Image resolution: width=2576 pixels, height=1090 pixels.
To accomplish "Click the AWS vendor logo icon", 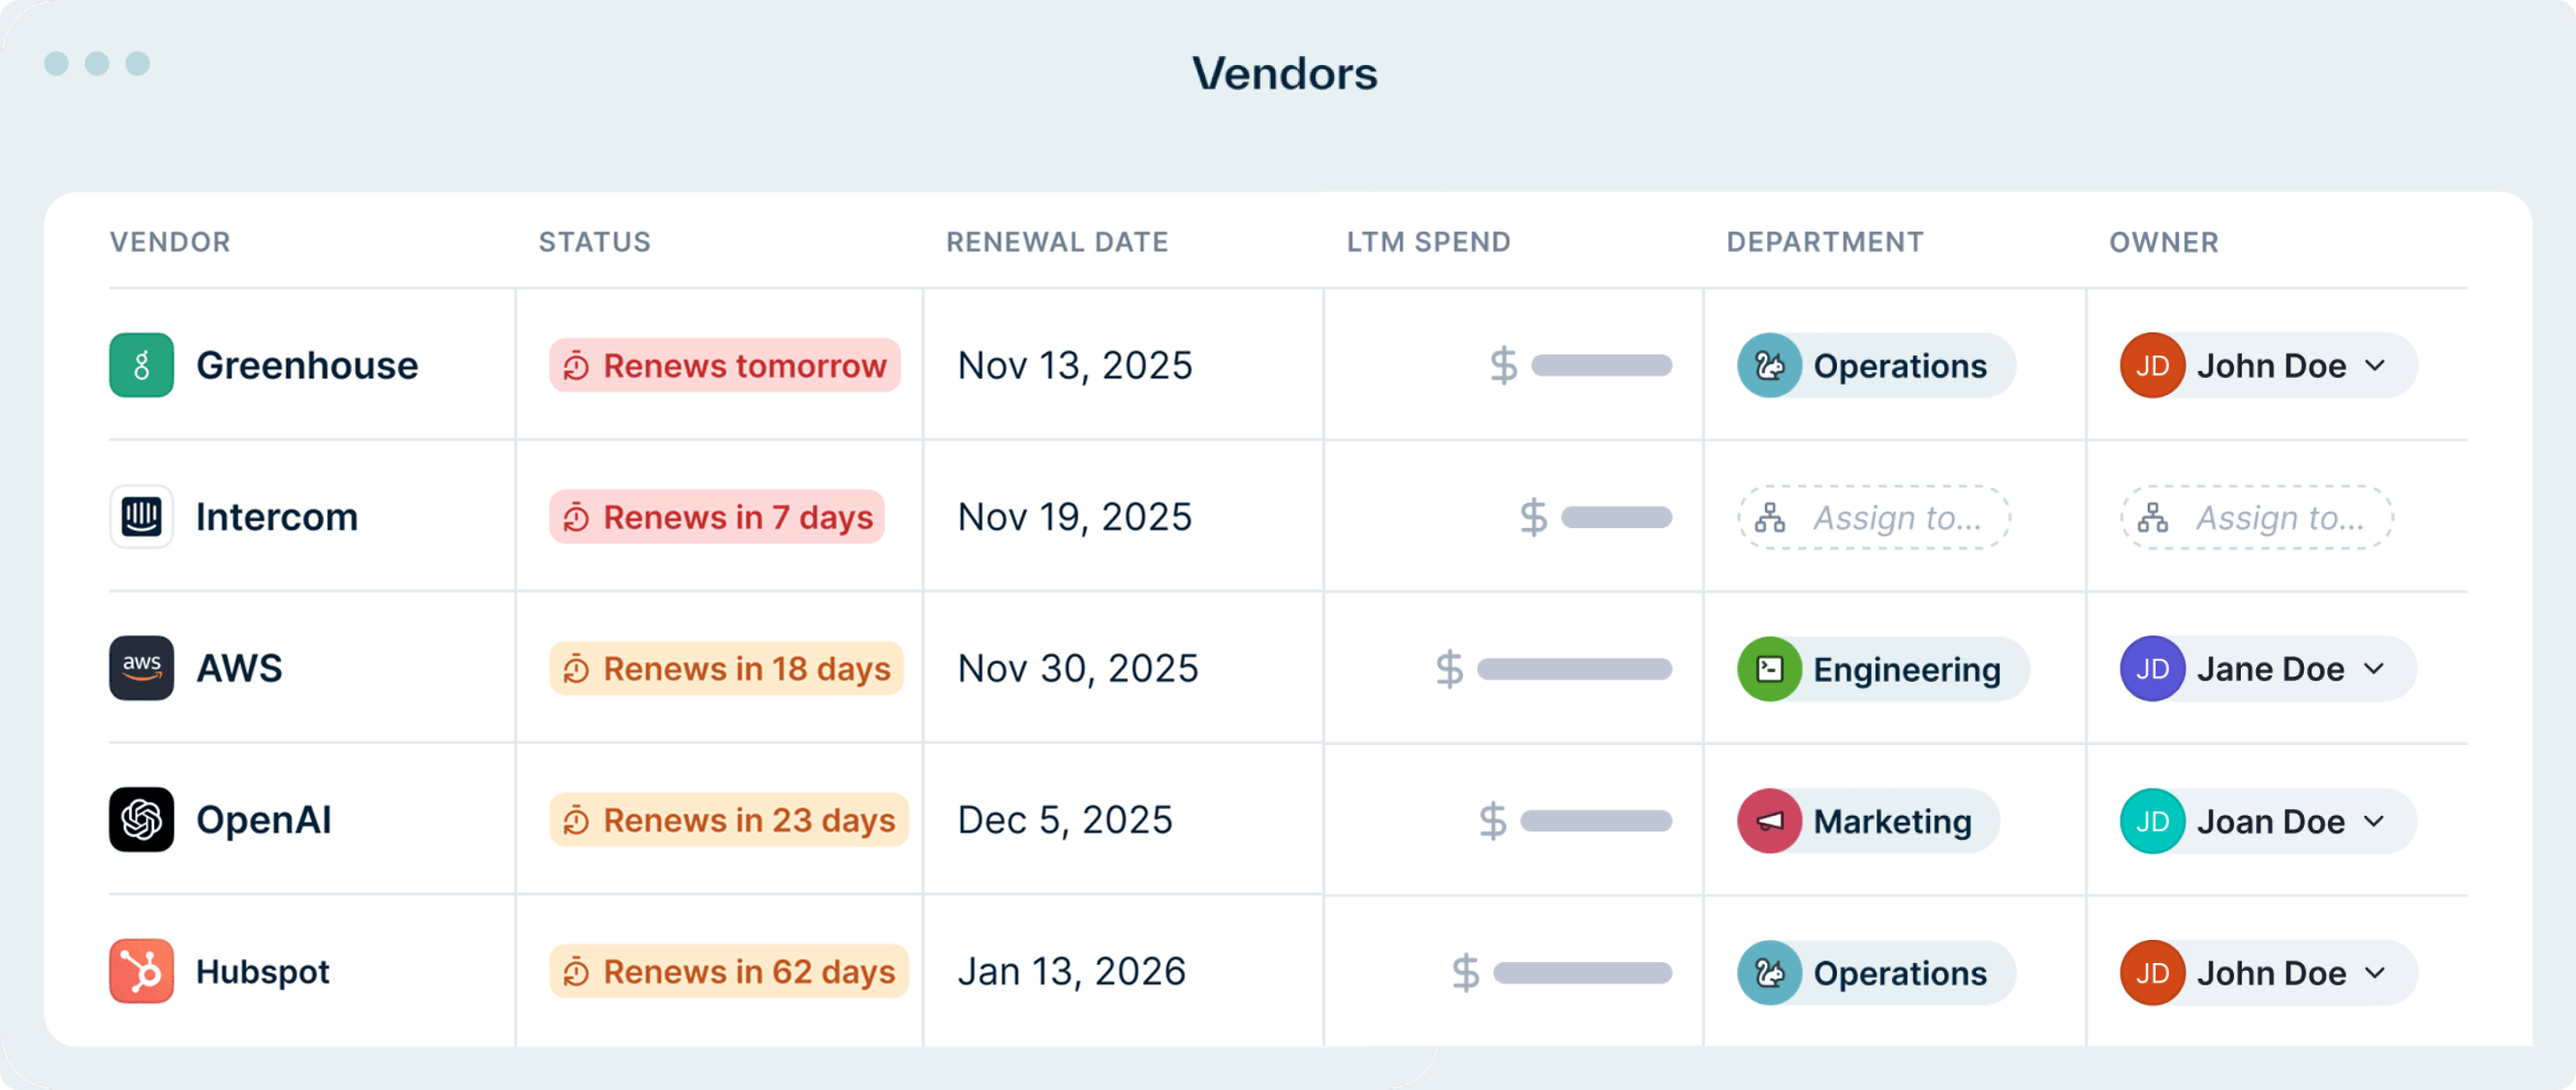I will pos(141,668).
